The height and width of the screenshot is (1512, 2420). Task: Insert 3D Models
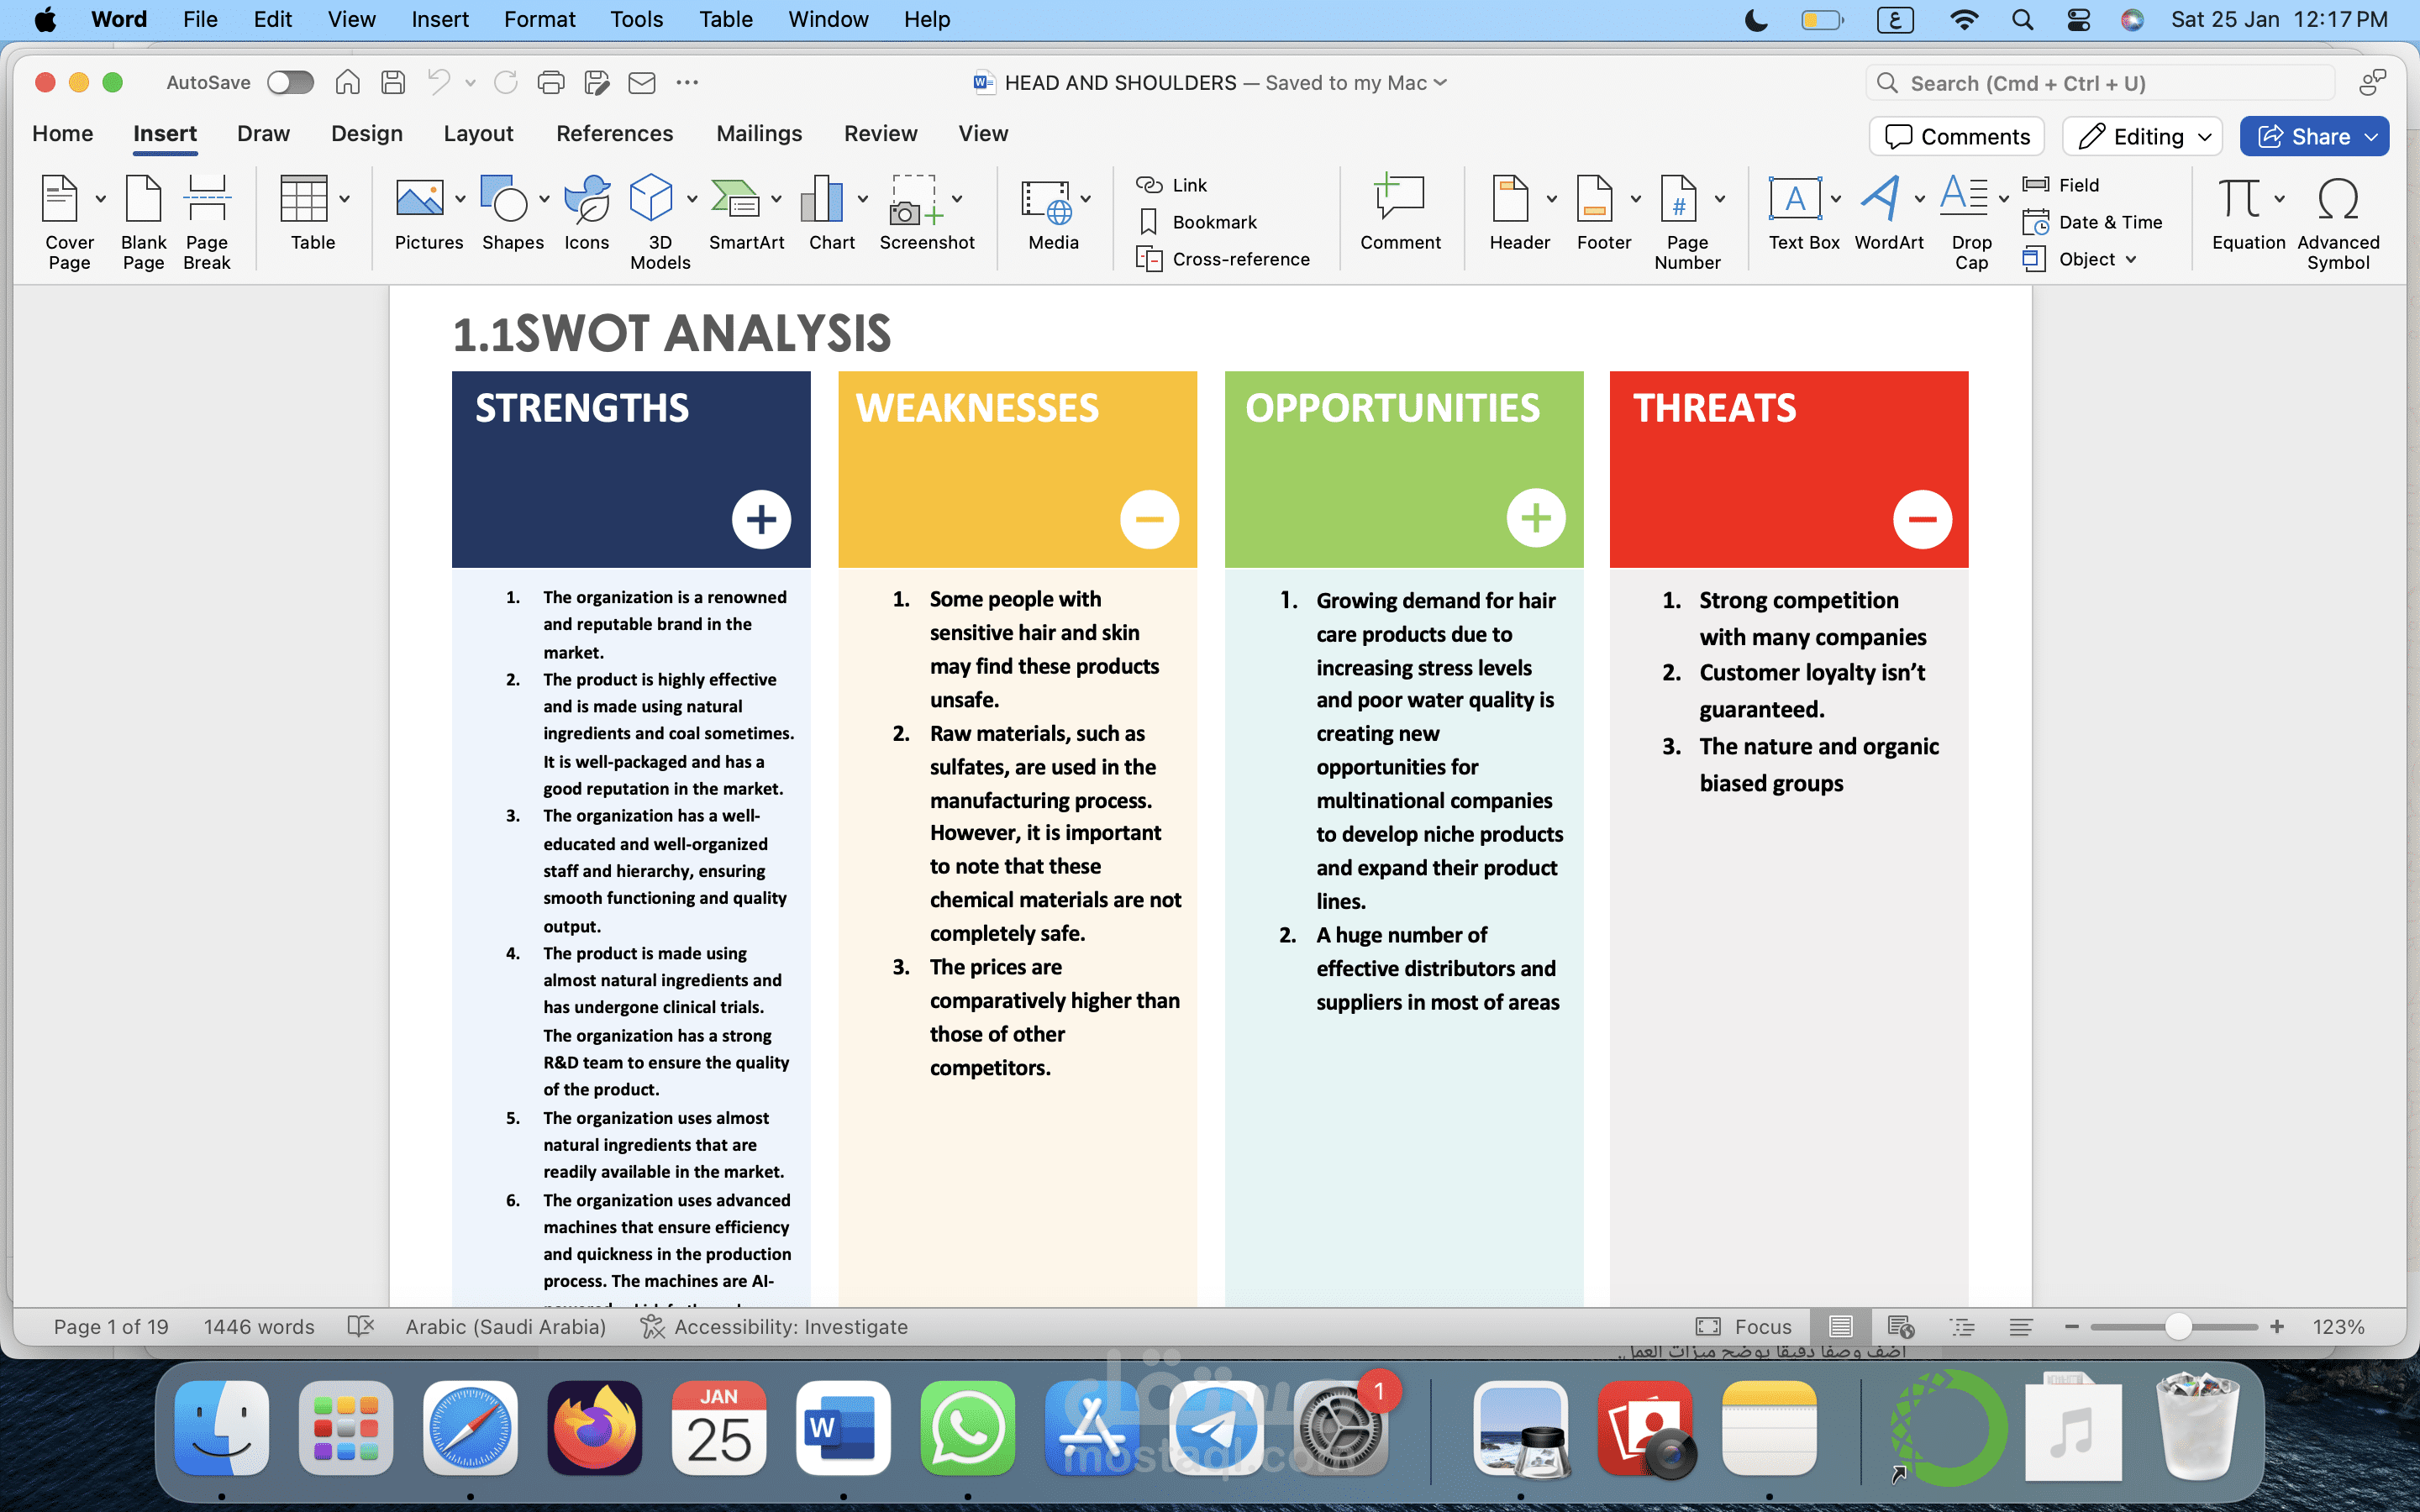660,221
